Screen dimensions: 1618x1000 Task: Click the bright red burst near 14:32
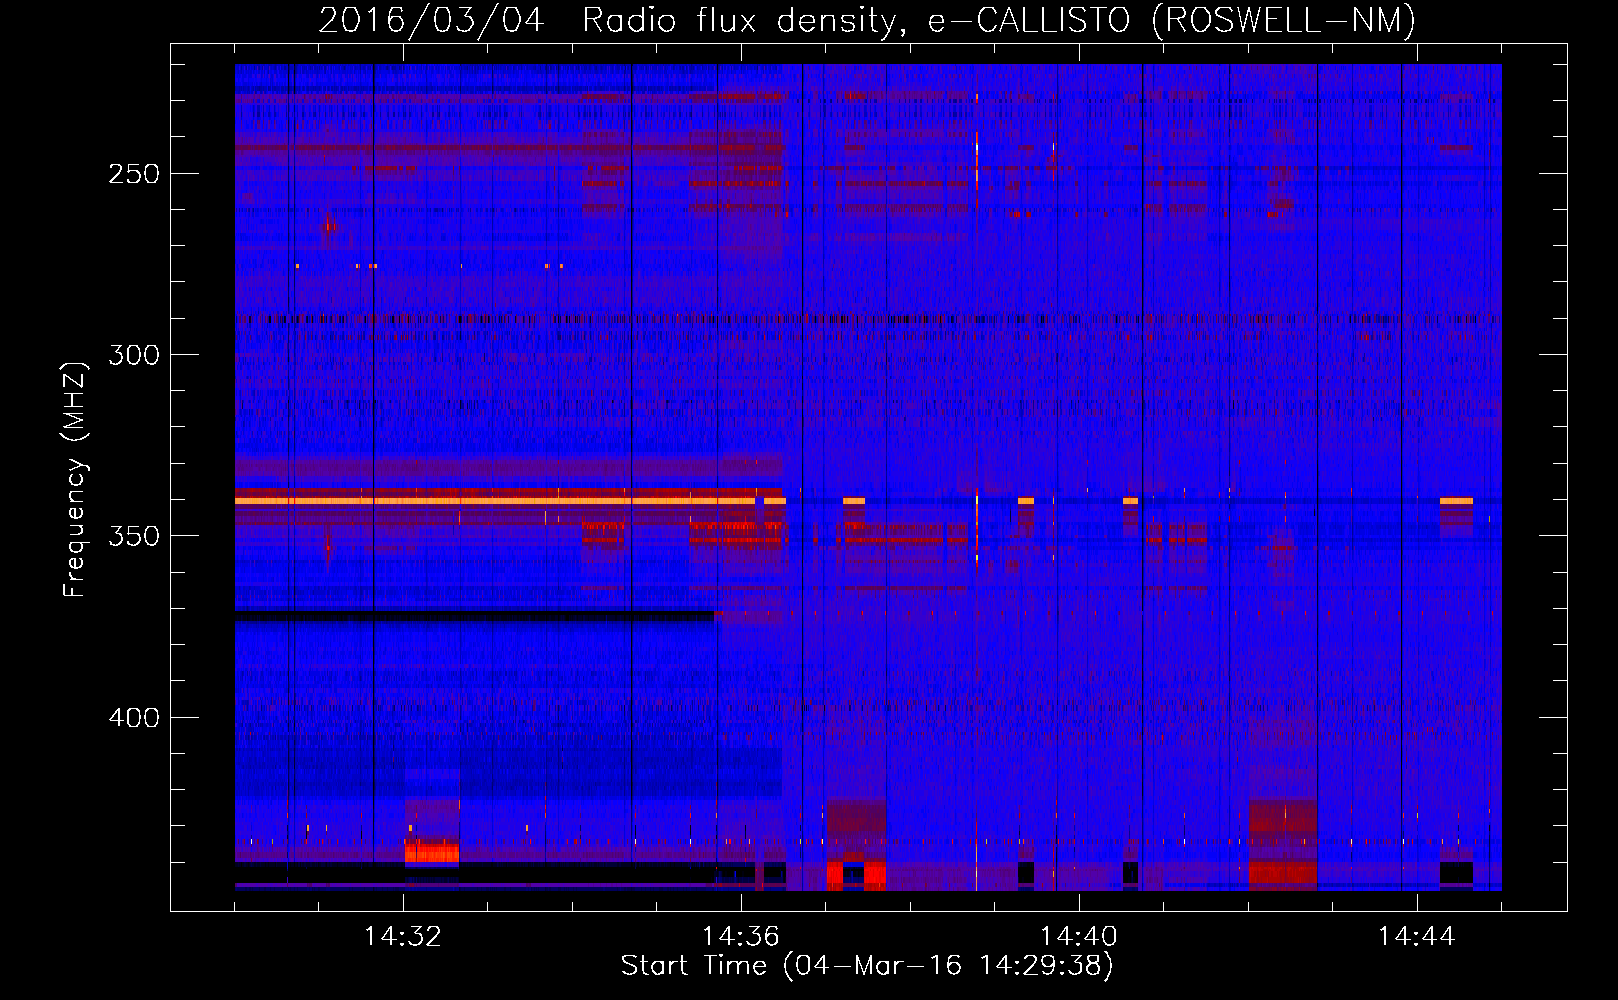click(432, 852)
